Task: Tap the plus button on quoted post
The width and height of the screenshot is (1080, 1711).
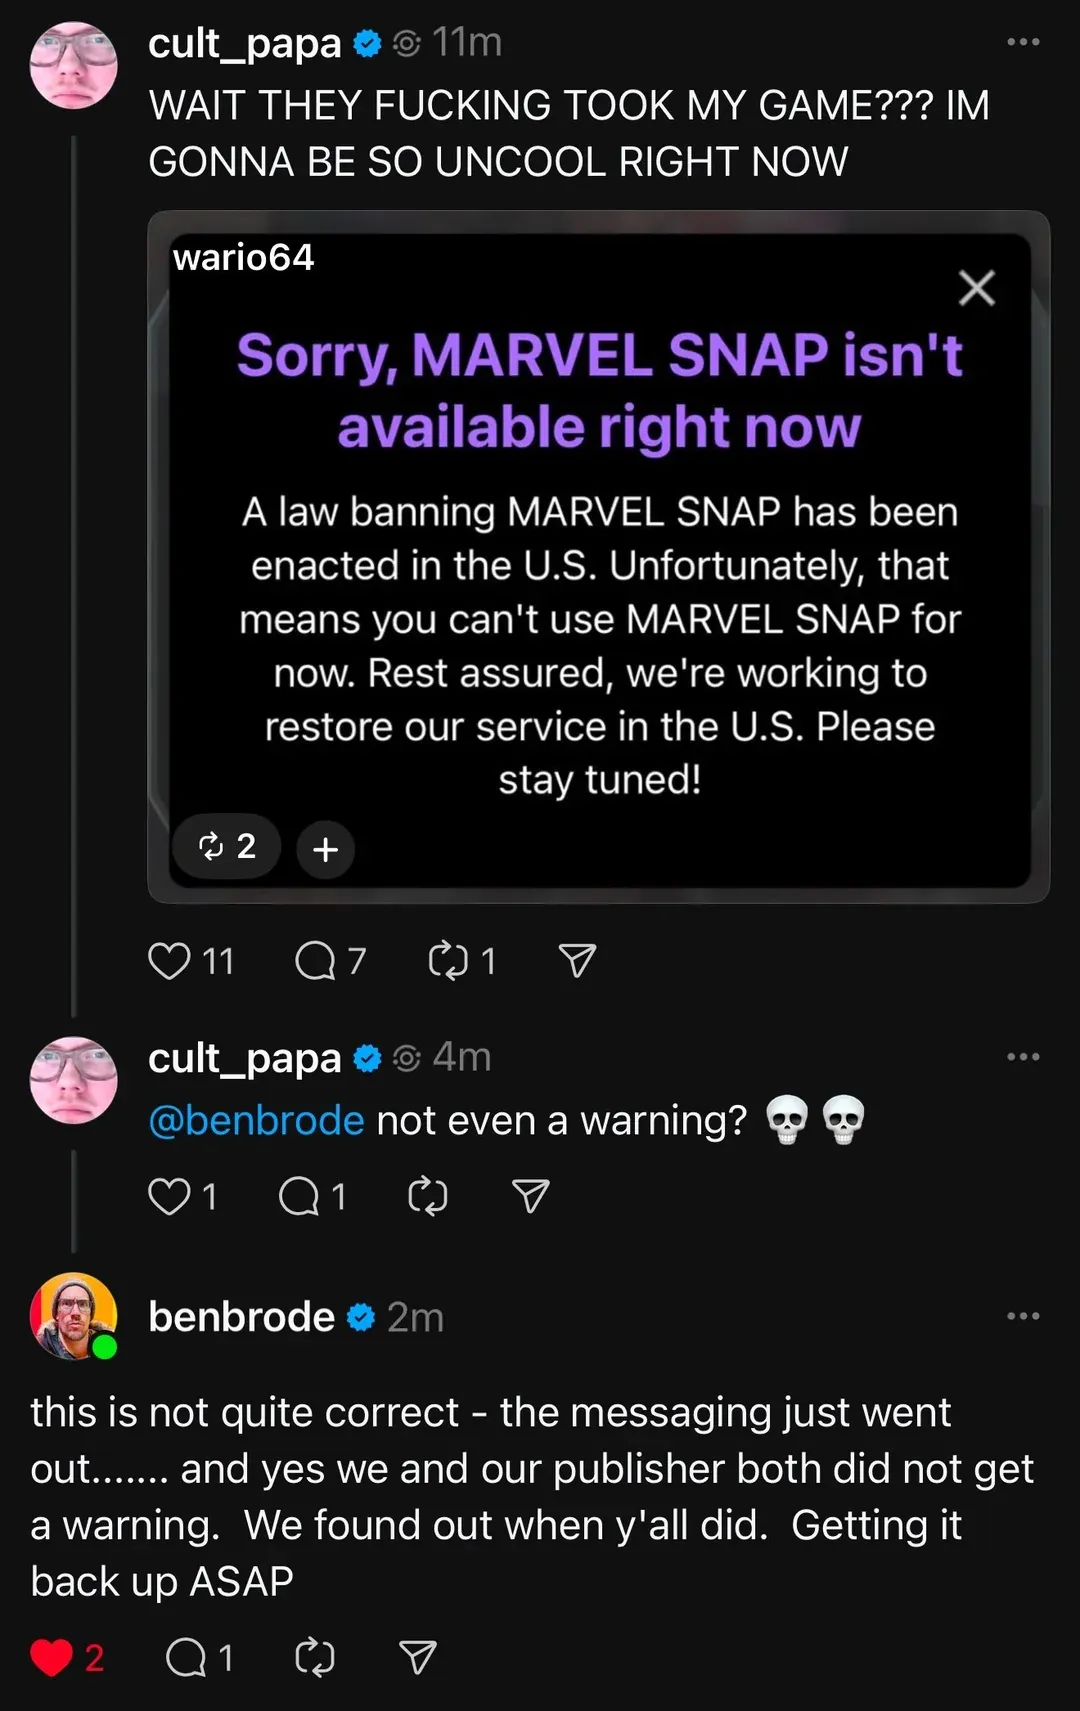Action: 325,849
